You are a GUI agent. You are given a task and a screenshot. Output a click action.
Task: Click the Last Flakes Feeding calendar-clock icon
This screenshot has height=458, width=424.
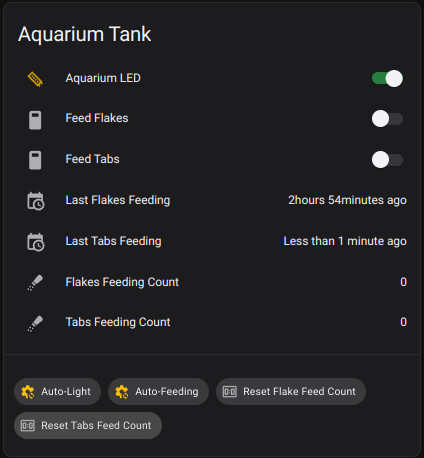click(36, 201)
